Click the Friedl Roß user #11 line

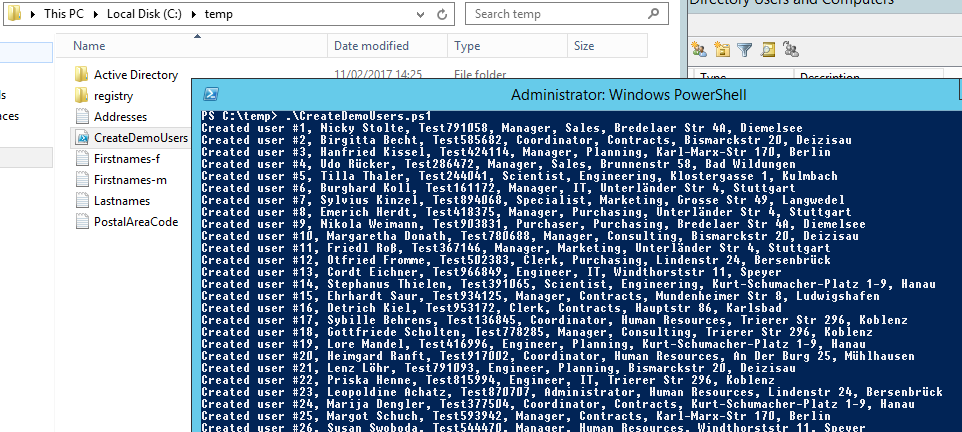[x=516, y=248]
